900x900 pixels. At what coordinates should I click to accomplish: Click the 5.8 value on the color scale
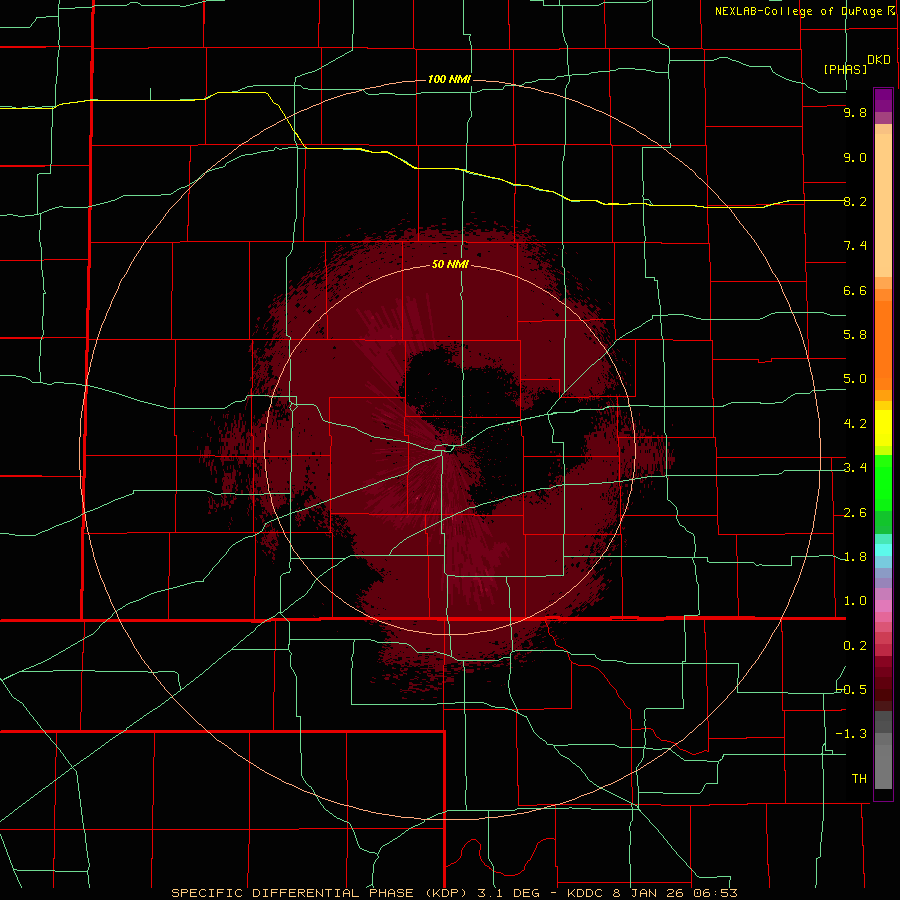pyautogui.click(x=855, y=335)
